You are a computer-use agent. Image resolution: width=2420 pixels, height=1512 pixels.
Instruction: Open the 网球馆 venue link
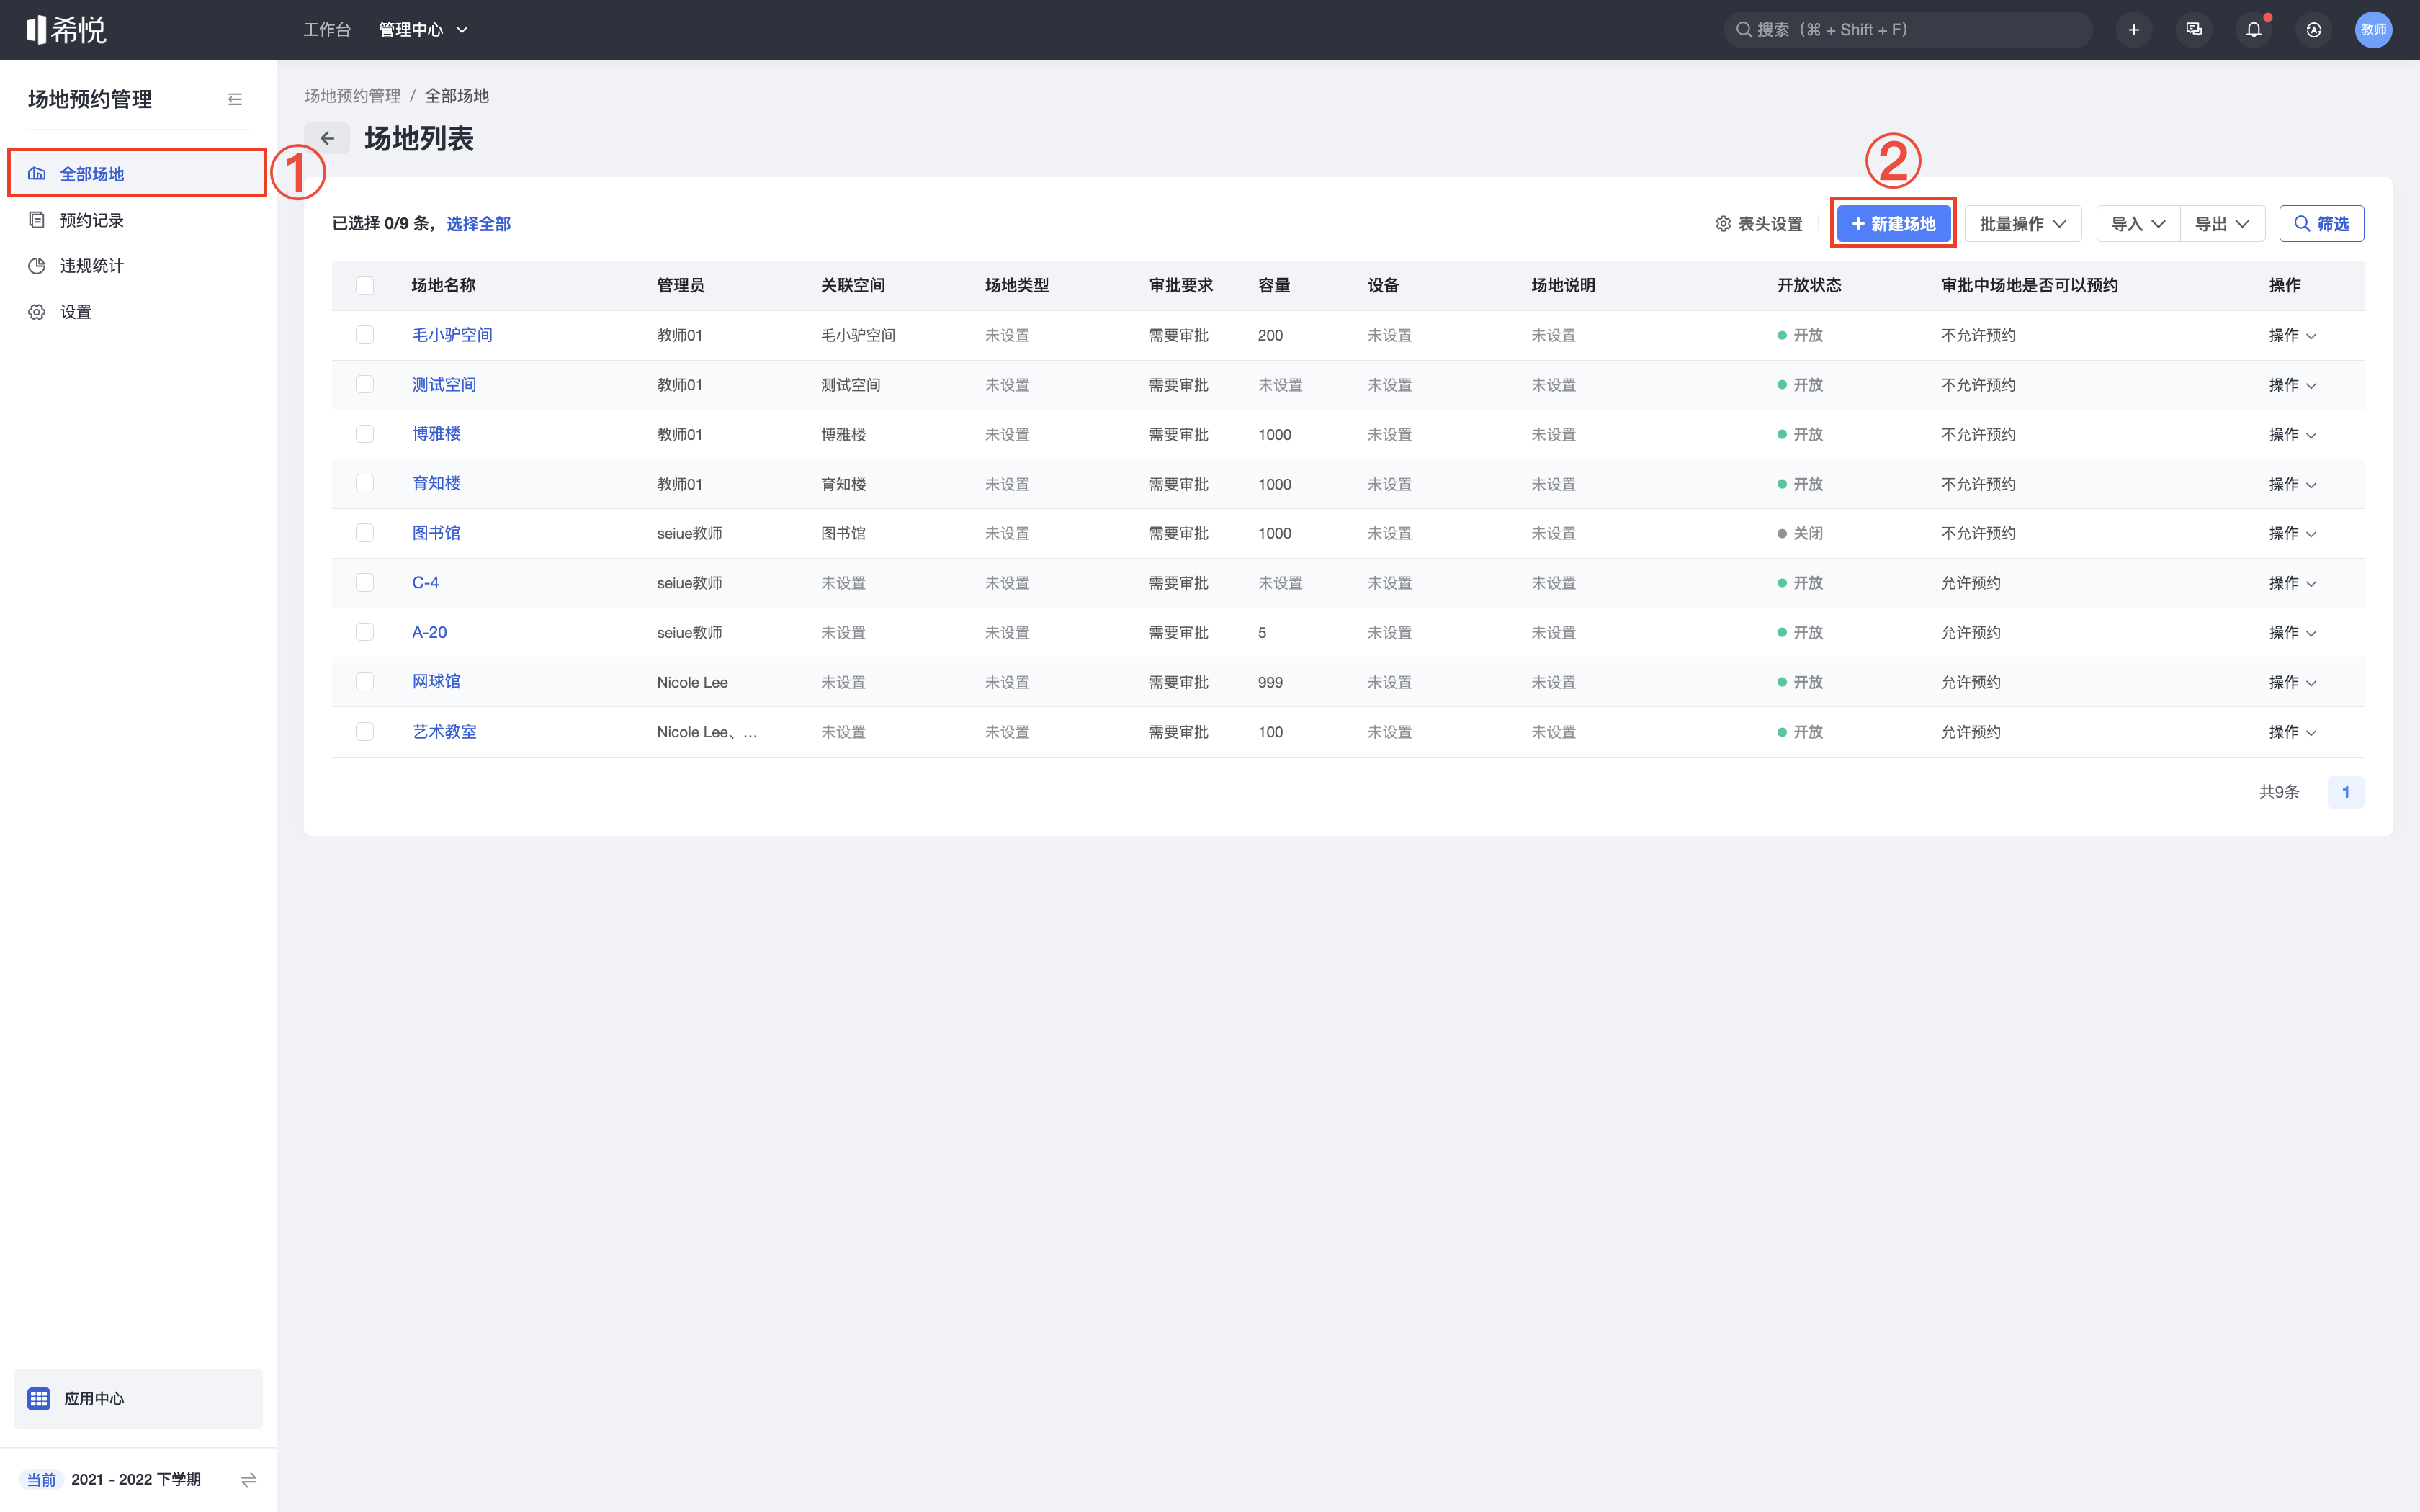coord(436,682)
